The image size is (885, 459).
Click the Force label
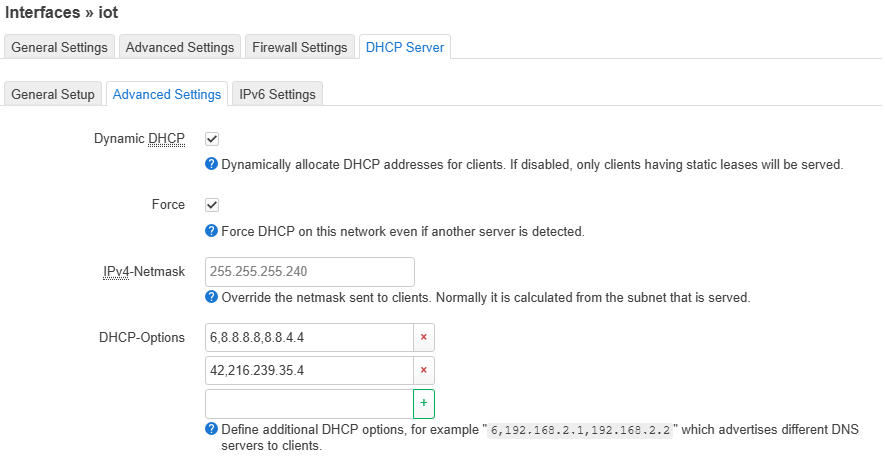click(168, 204)
